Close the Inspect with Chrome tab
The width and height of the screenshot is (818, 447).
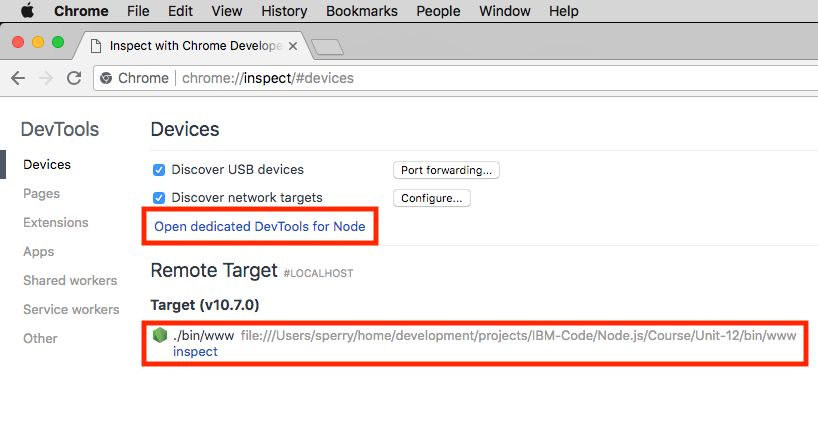293,46
